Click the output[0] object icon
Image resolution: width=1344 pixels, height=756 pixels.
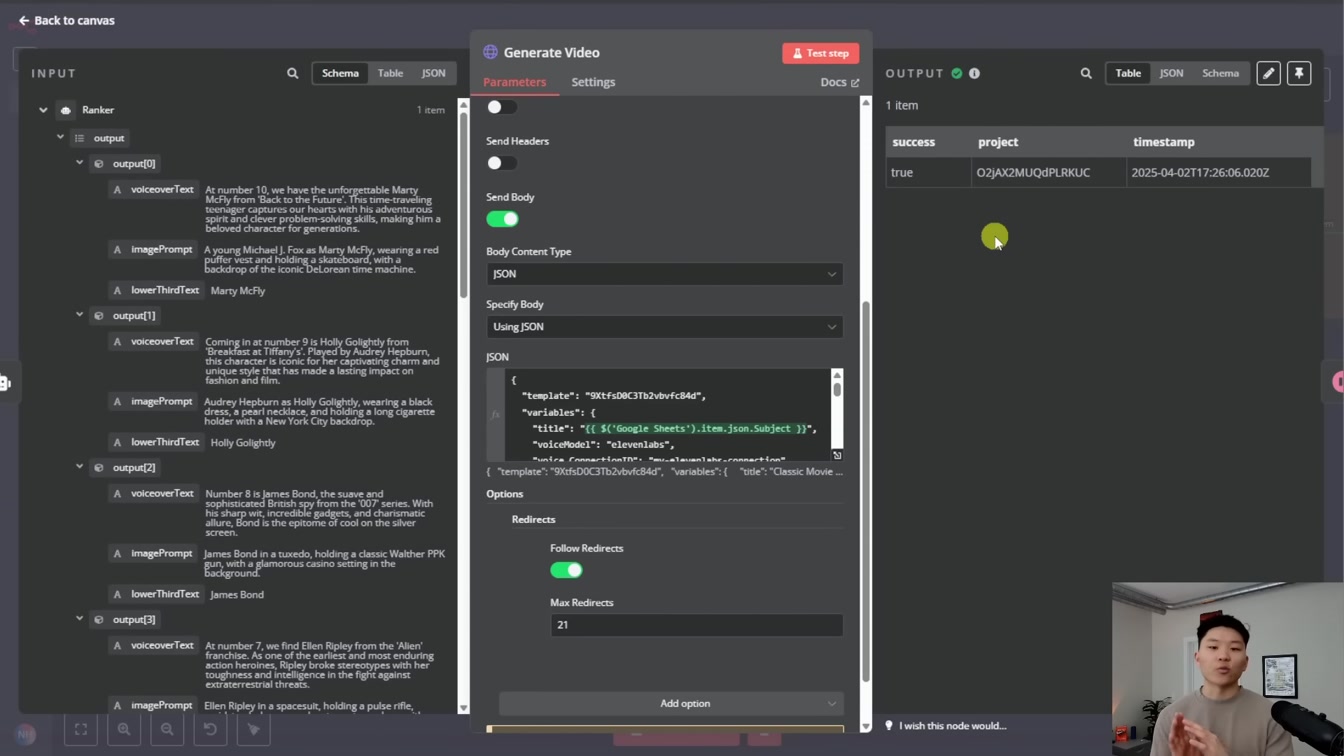point(99,163)
